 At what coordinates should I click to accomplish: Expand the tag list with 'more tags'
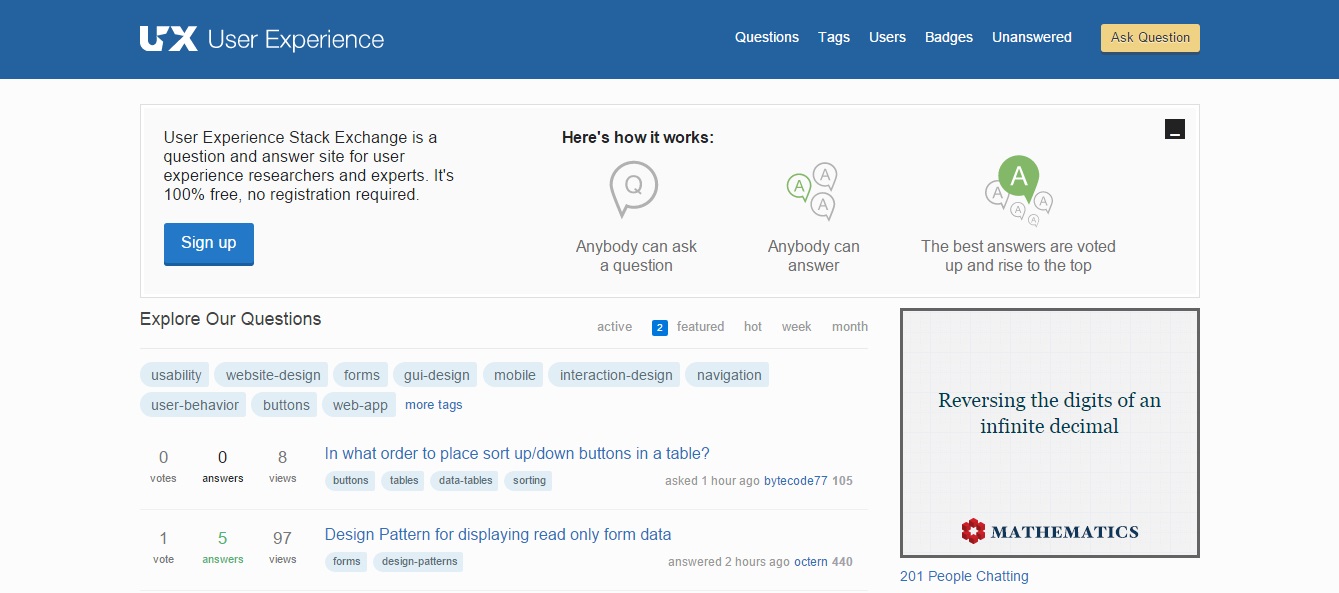(x=433, y=405)
